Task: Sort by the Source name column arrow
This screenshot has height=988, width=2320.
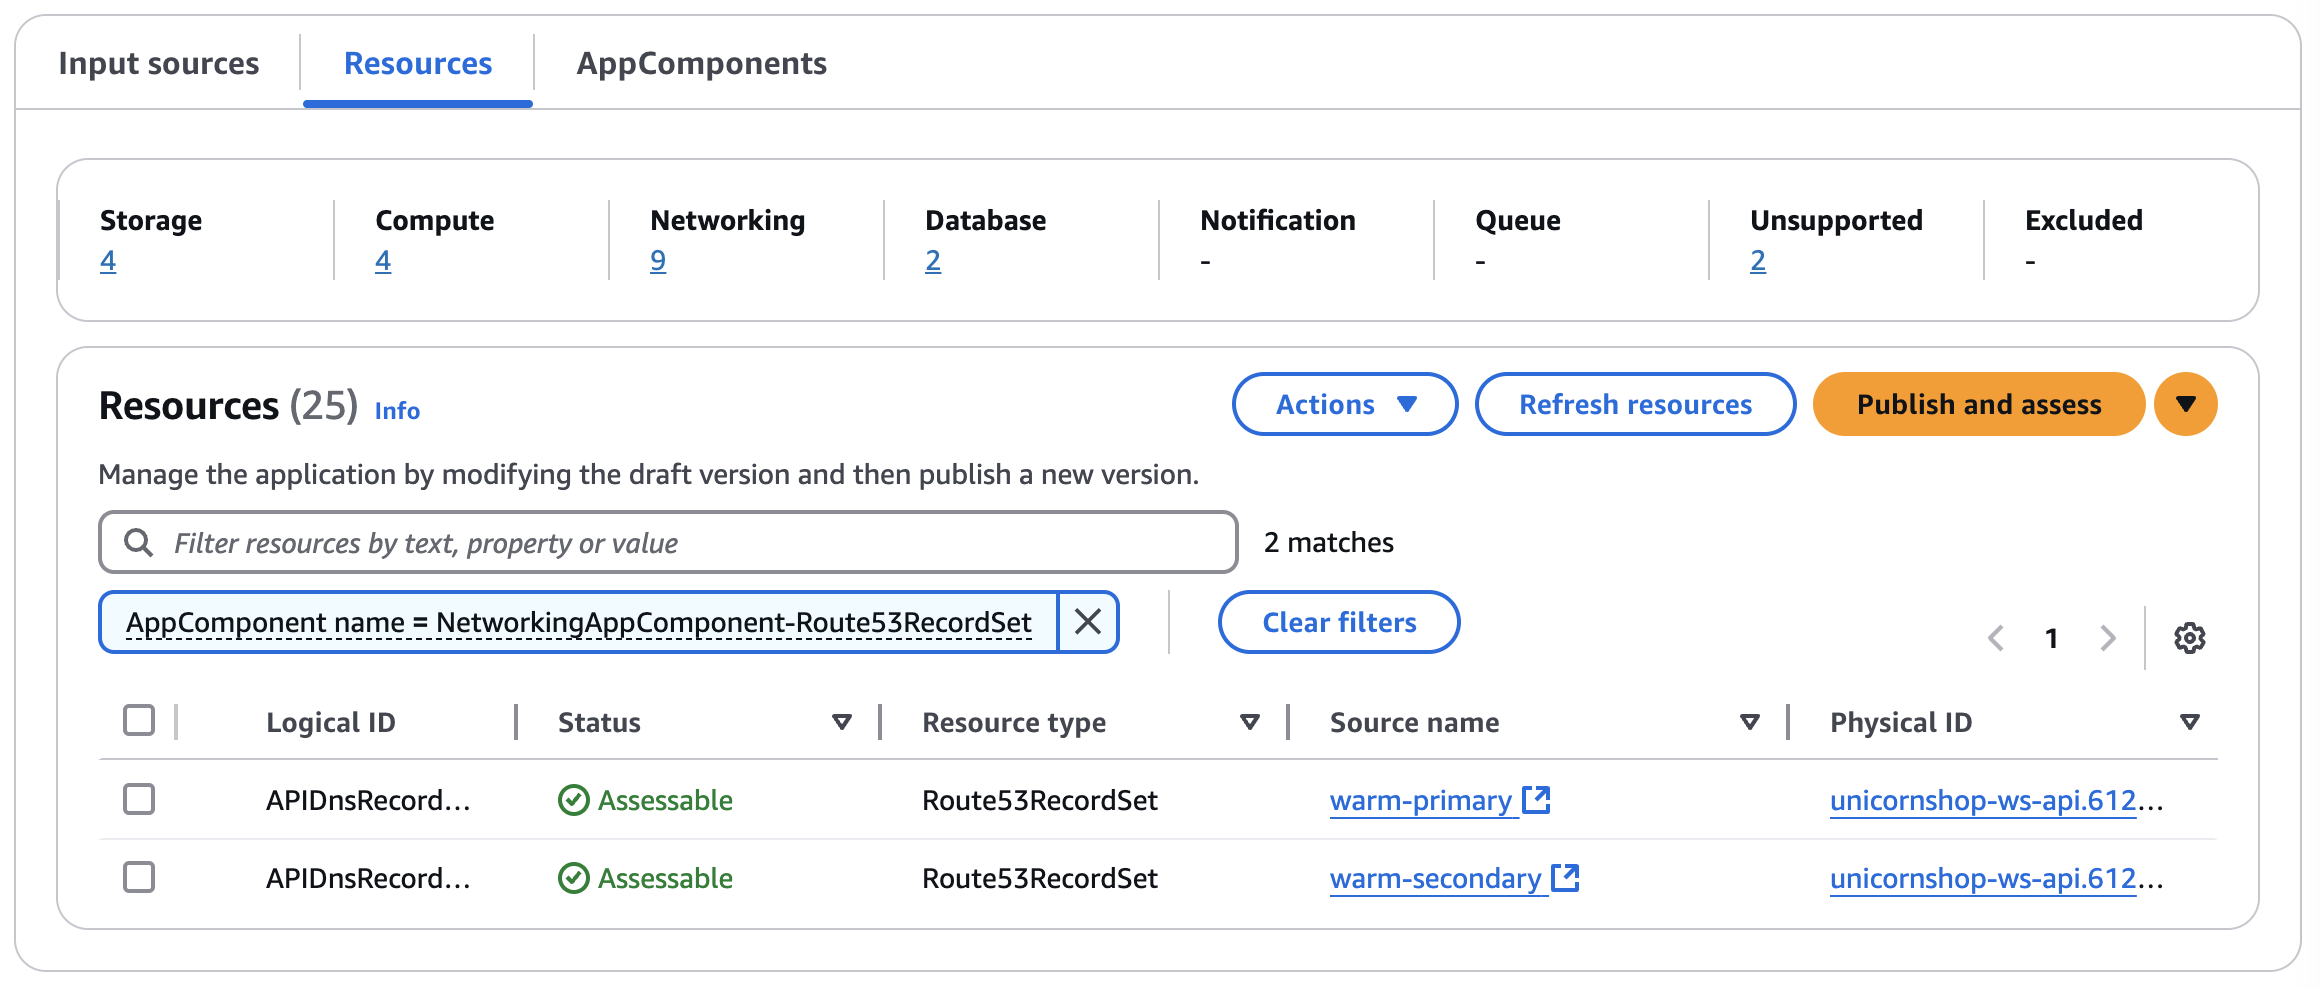Action: [1749, 722]
